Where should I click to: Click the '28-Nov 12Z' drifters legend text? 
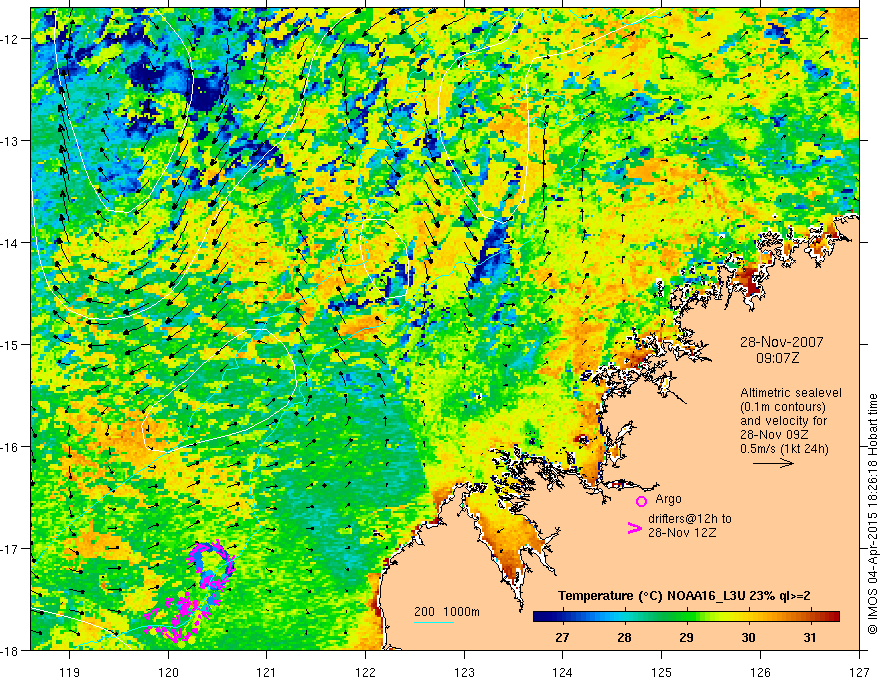tap(682, 533)
